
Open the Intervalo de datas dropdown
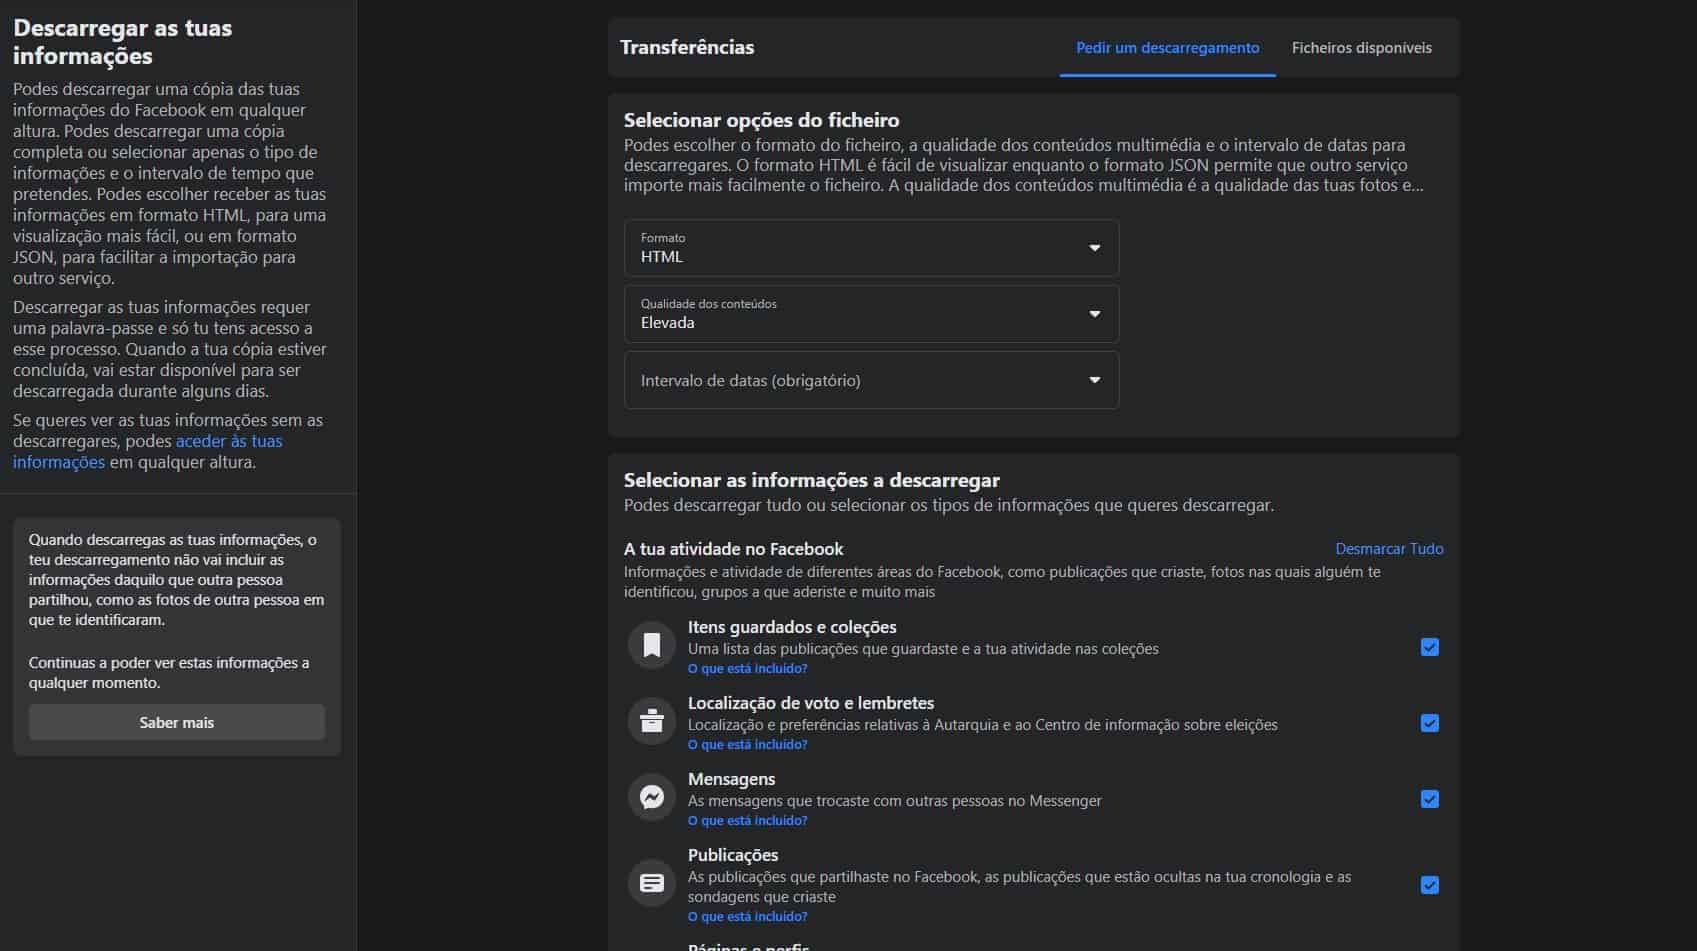(871, 380)
